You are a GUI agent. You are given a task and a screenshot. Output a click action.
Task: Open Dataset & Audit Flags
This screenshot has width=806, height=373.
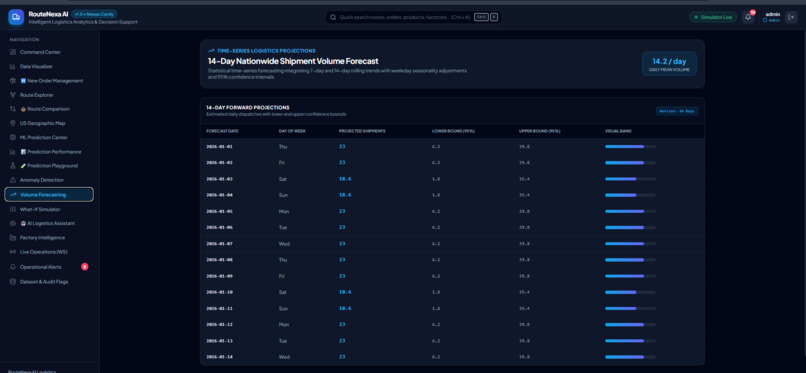49,282
